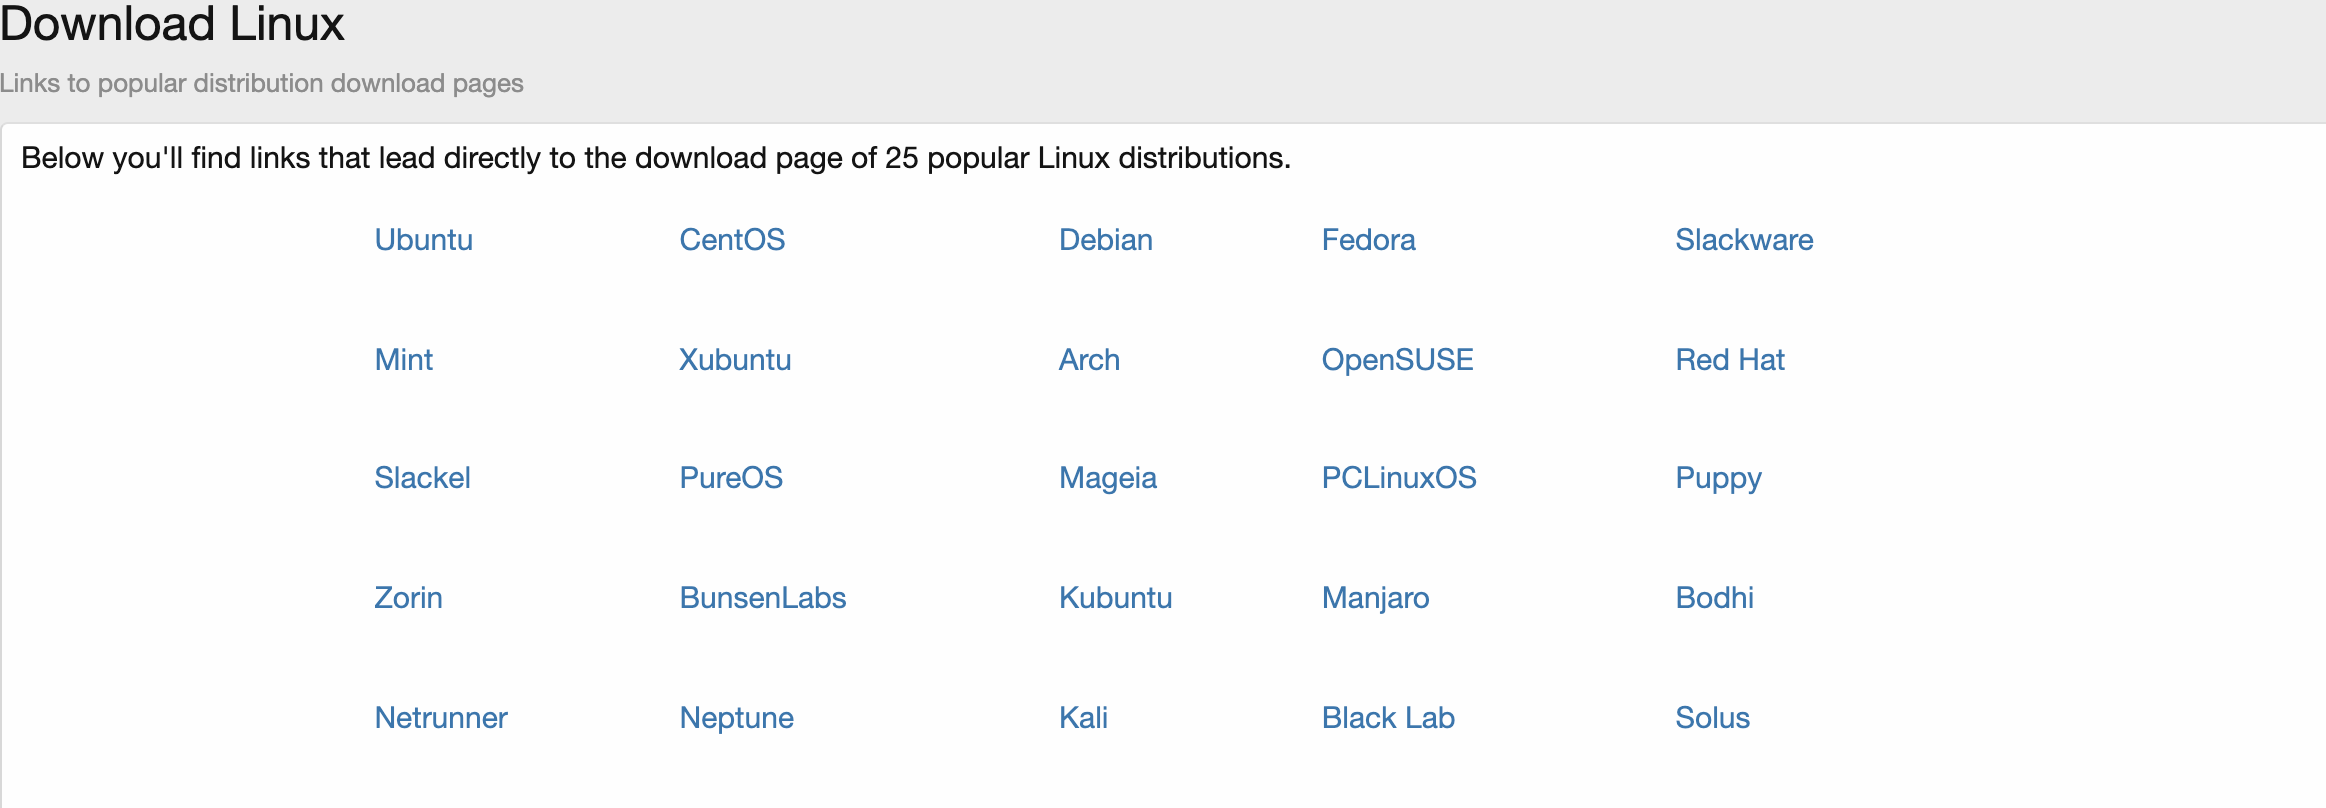Image resolution: width=2326 pixels, height=808 pixels.
Task: Click the 'Download Linux' page heading
Action: pos(172,23)
